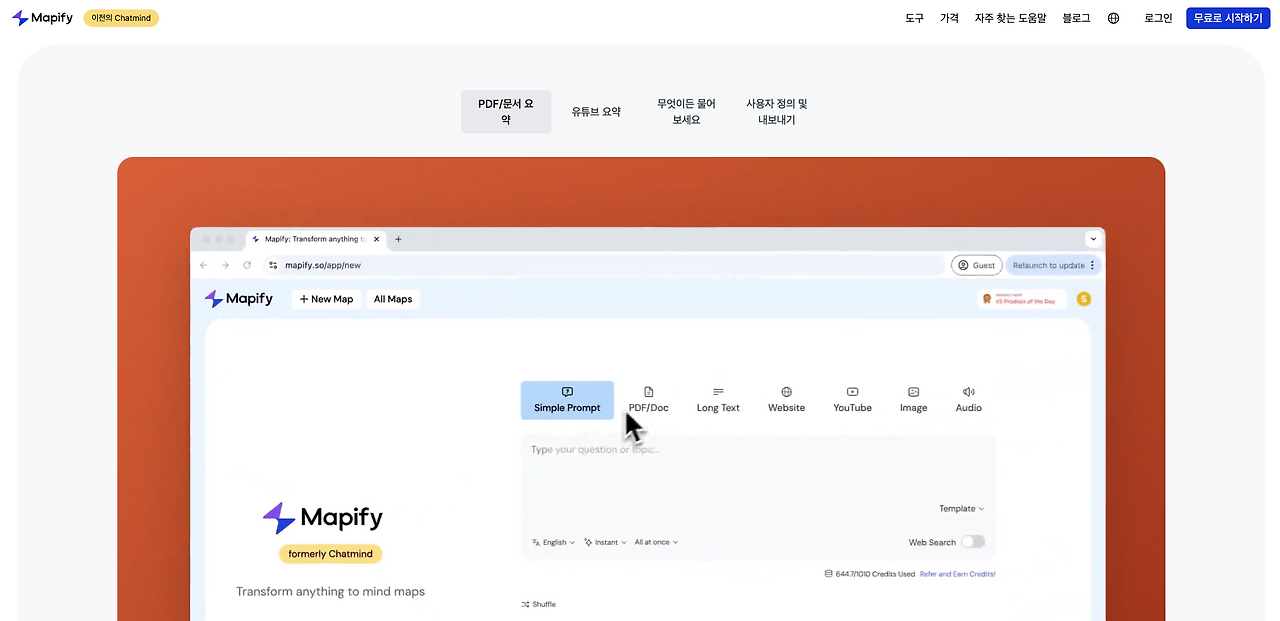Toggle the Web Search switch
This screenshot has height=621, width=1280.
[x=973, y=542]
